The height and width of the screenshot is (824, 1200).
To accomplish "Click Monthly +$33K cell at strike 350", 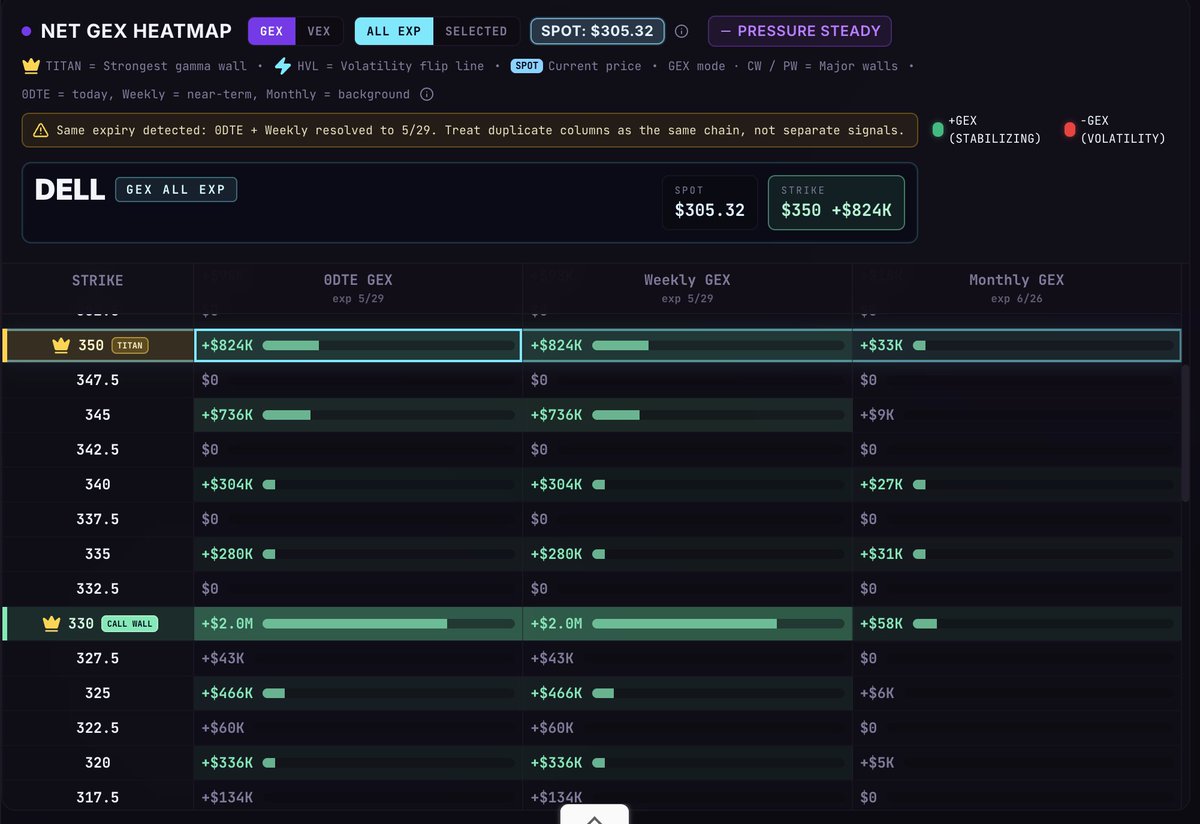I will [x=1017, y=345].
